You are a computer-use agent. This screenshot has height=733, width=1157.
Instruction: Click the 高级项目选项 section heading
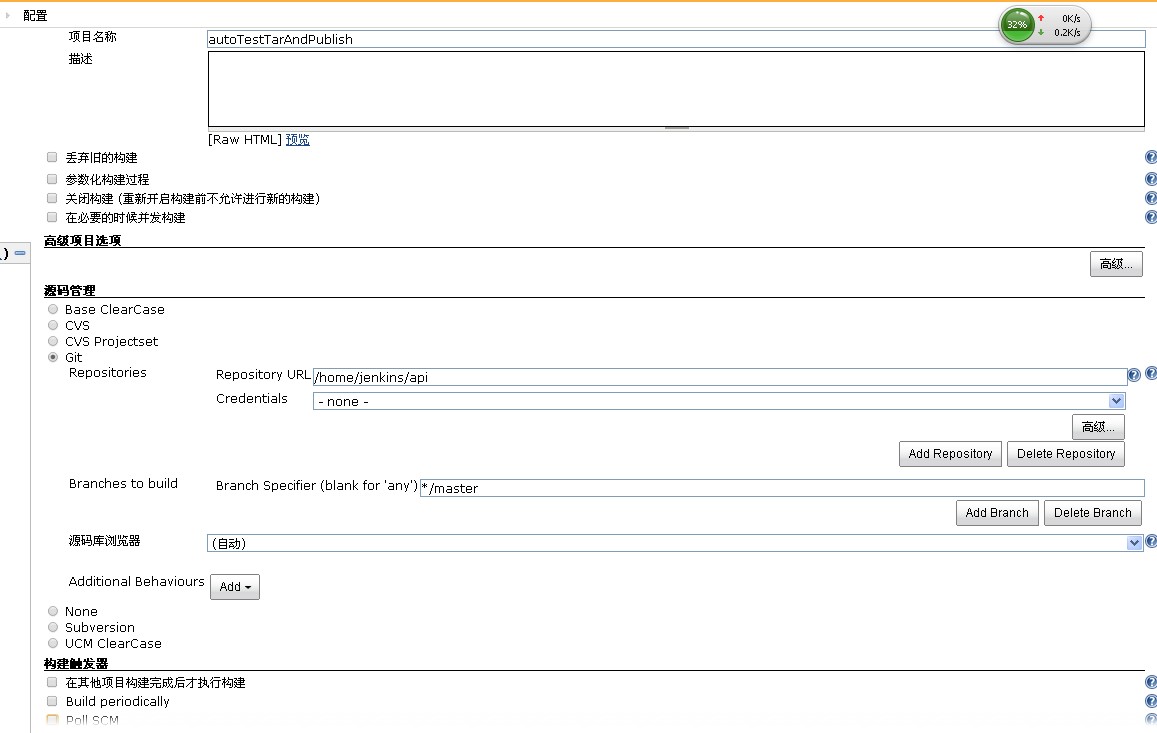point(82,241)
